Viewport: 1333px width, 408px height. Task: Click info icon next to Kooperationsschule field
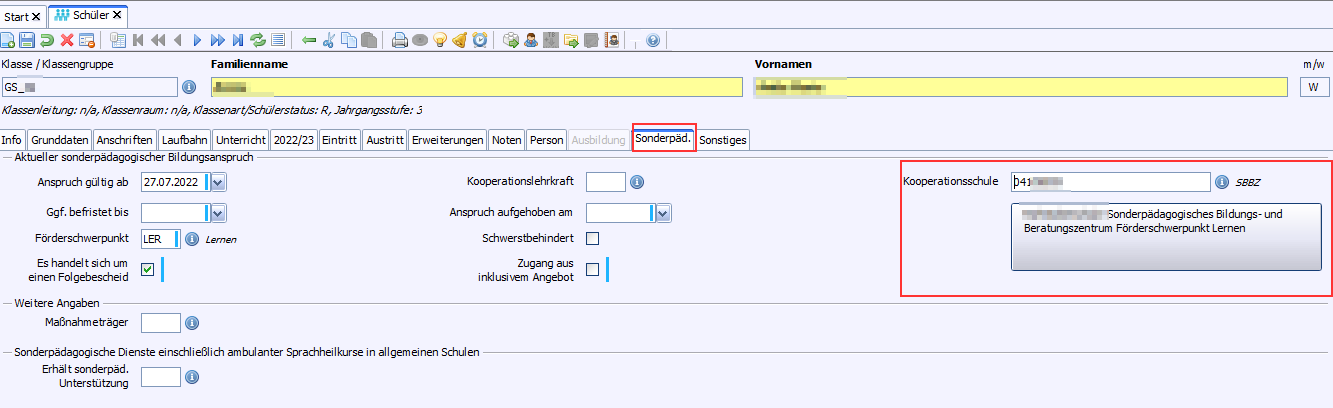(x=1221, y=182)
